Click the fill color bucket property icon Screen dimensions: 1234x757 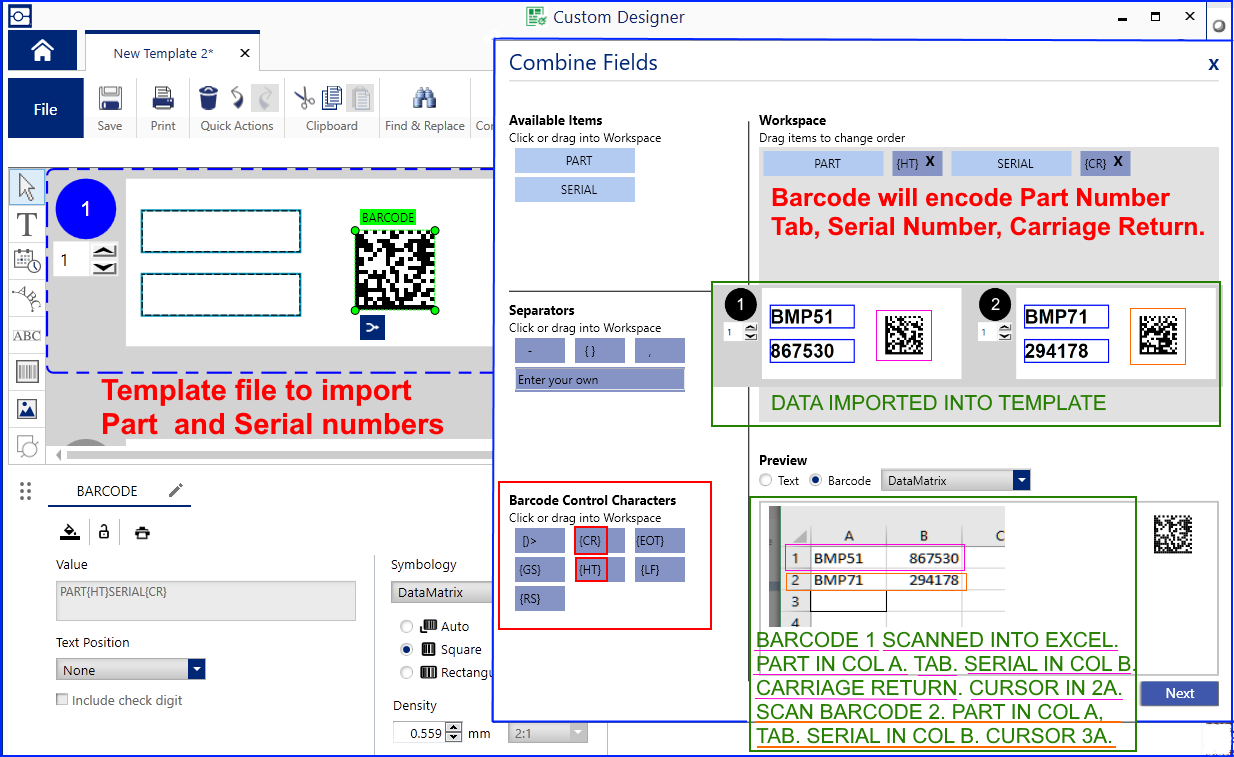[69, 531]
